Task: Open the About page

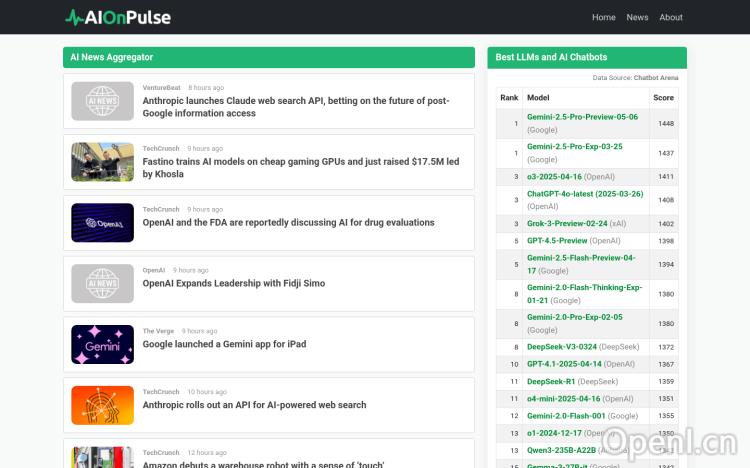Action: point(671,17)
